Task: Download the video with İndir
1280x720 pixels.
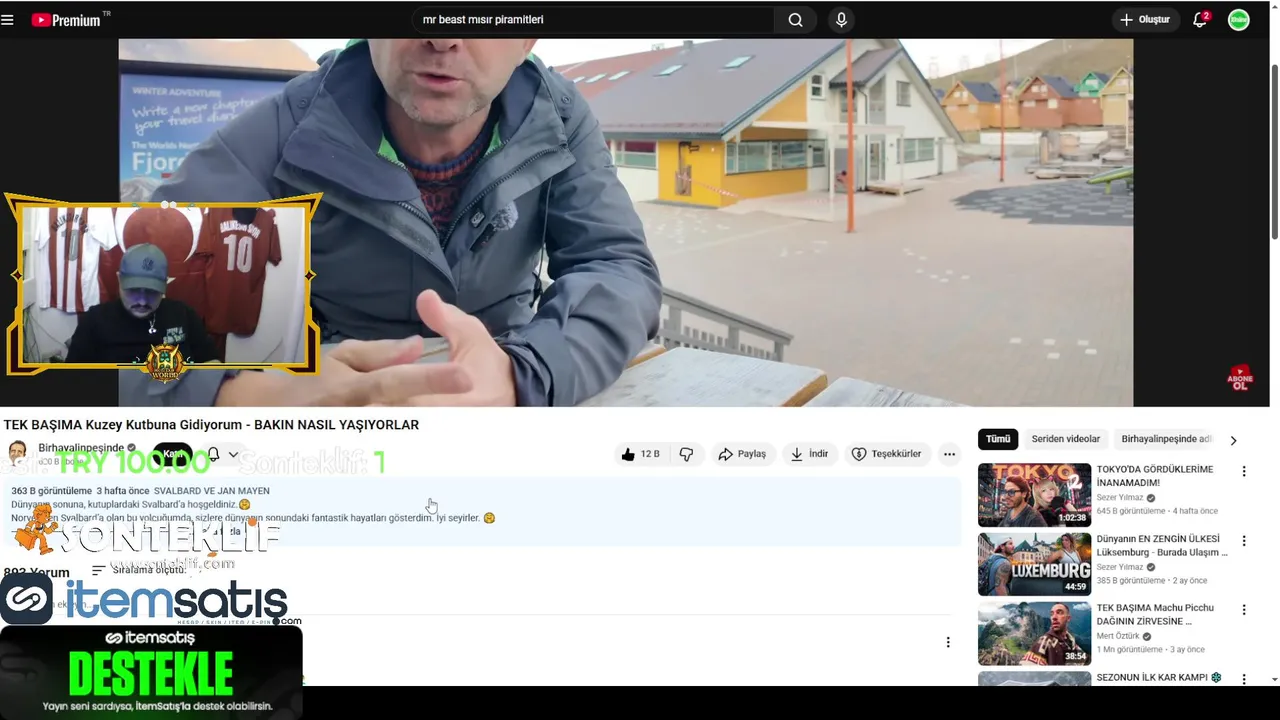Action: 810,454
